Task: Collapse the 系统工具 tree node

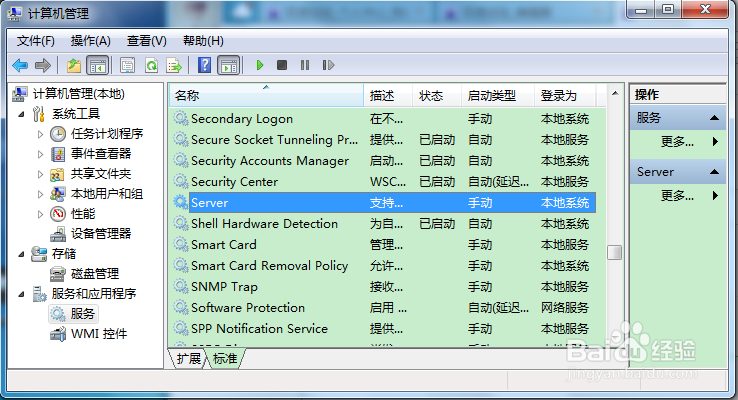Action: pyautogui.click(x=21, y=114)
